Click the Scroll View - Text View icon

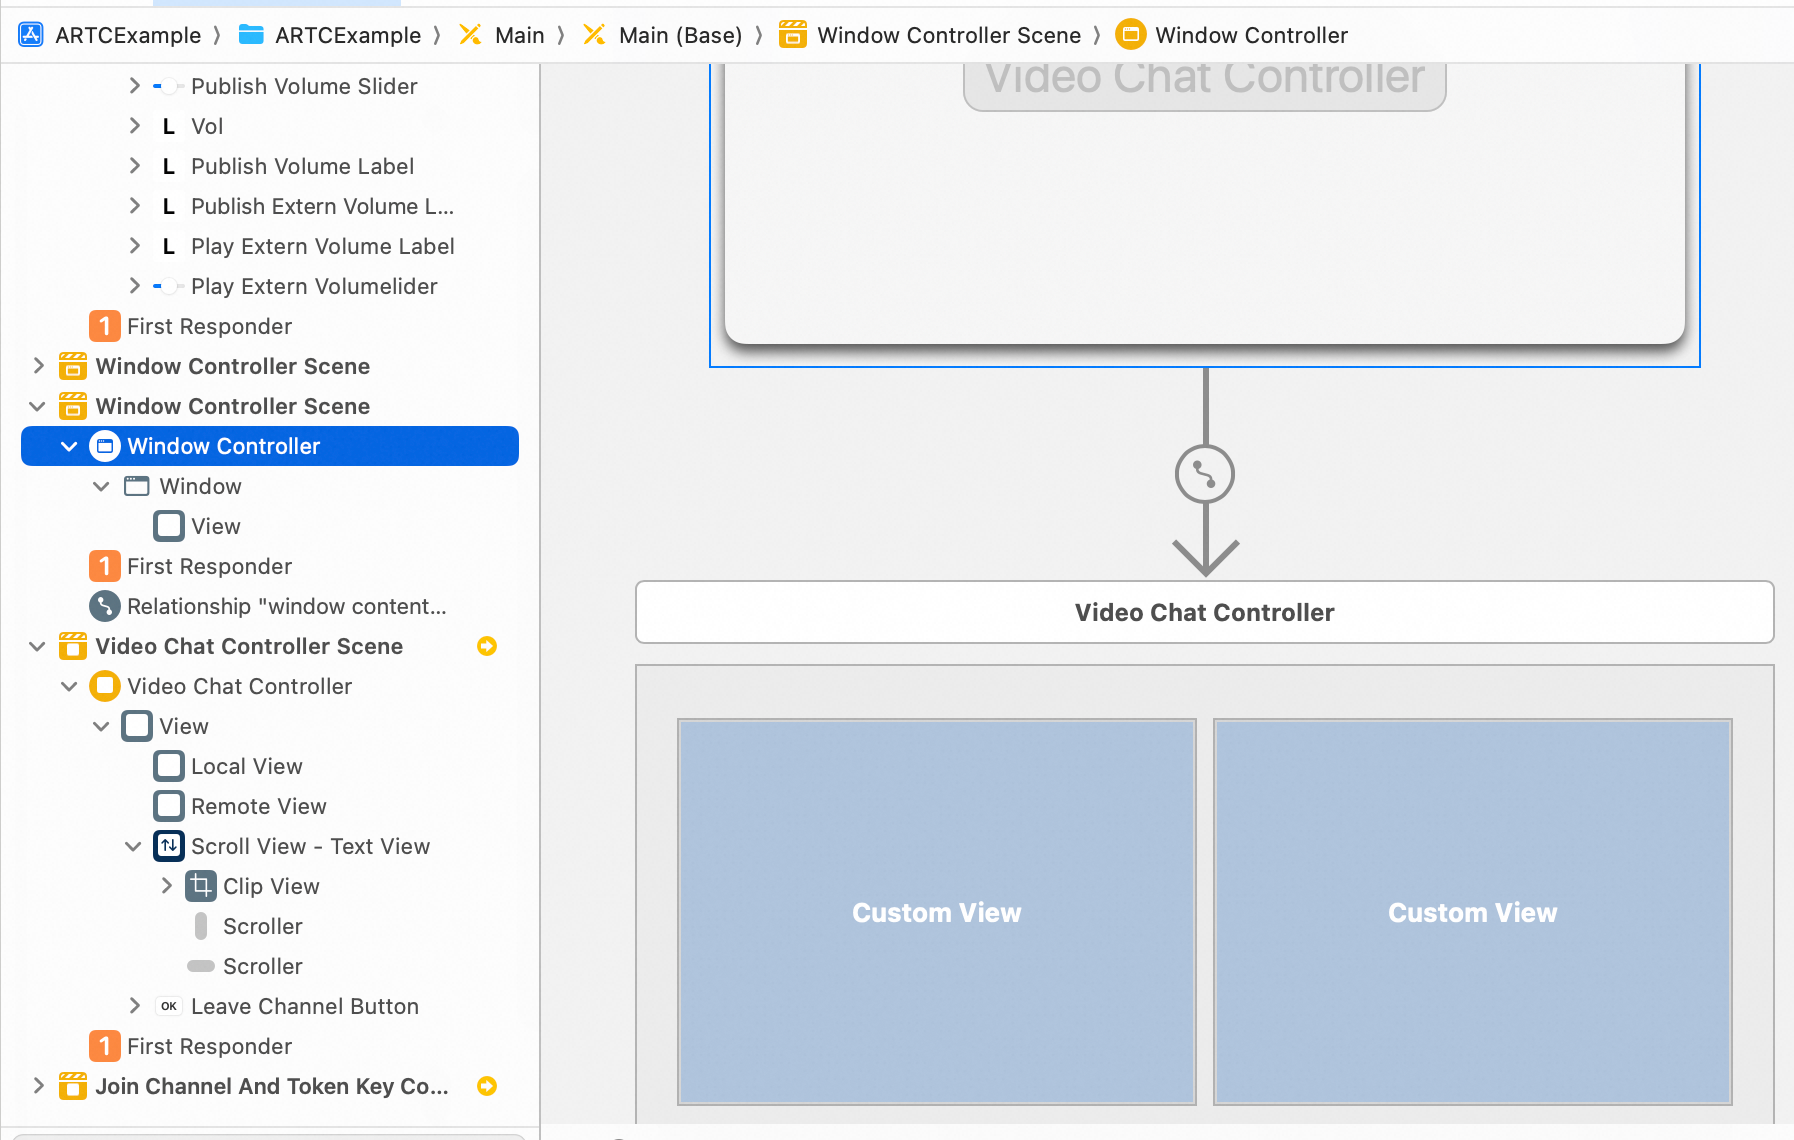(x=169, y=846)
